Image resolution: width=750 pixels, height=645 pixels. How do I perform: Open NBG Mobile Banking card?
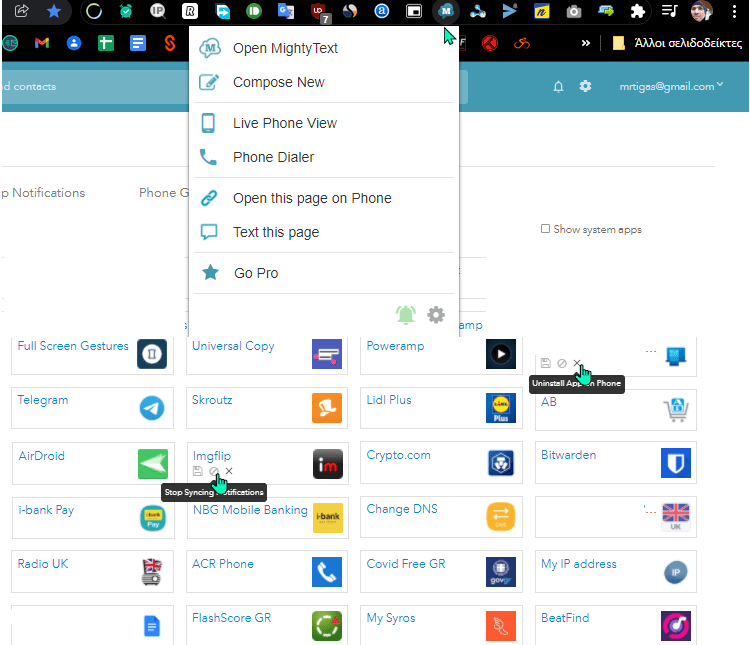[x=267, y=518]
